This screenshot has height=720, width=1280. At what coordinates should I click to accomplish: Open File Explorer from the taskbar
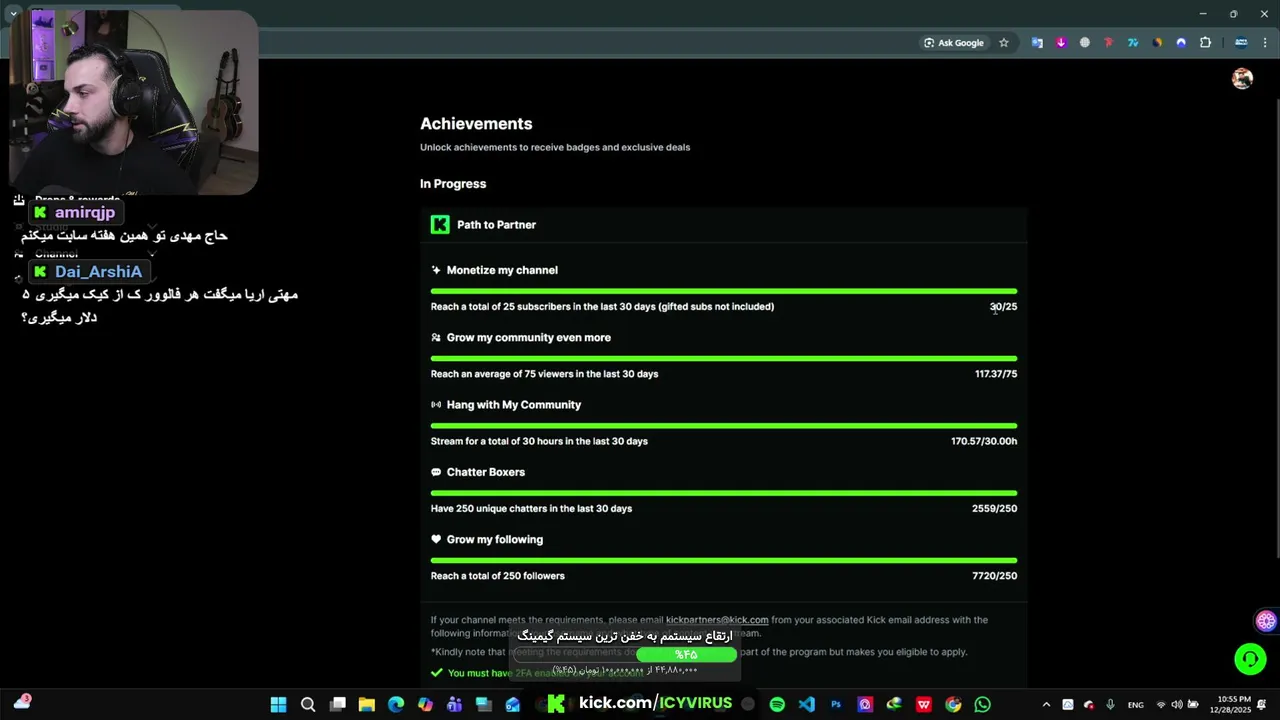point(367,704)
